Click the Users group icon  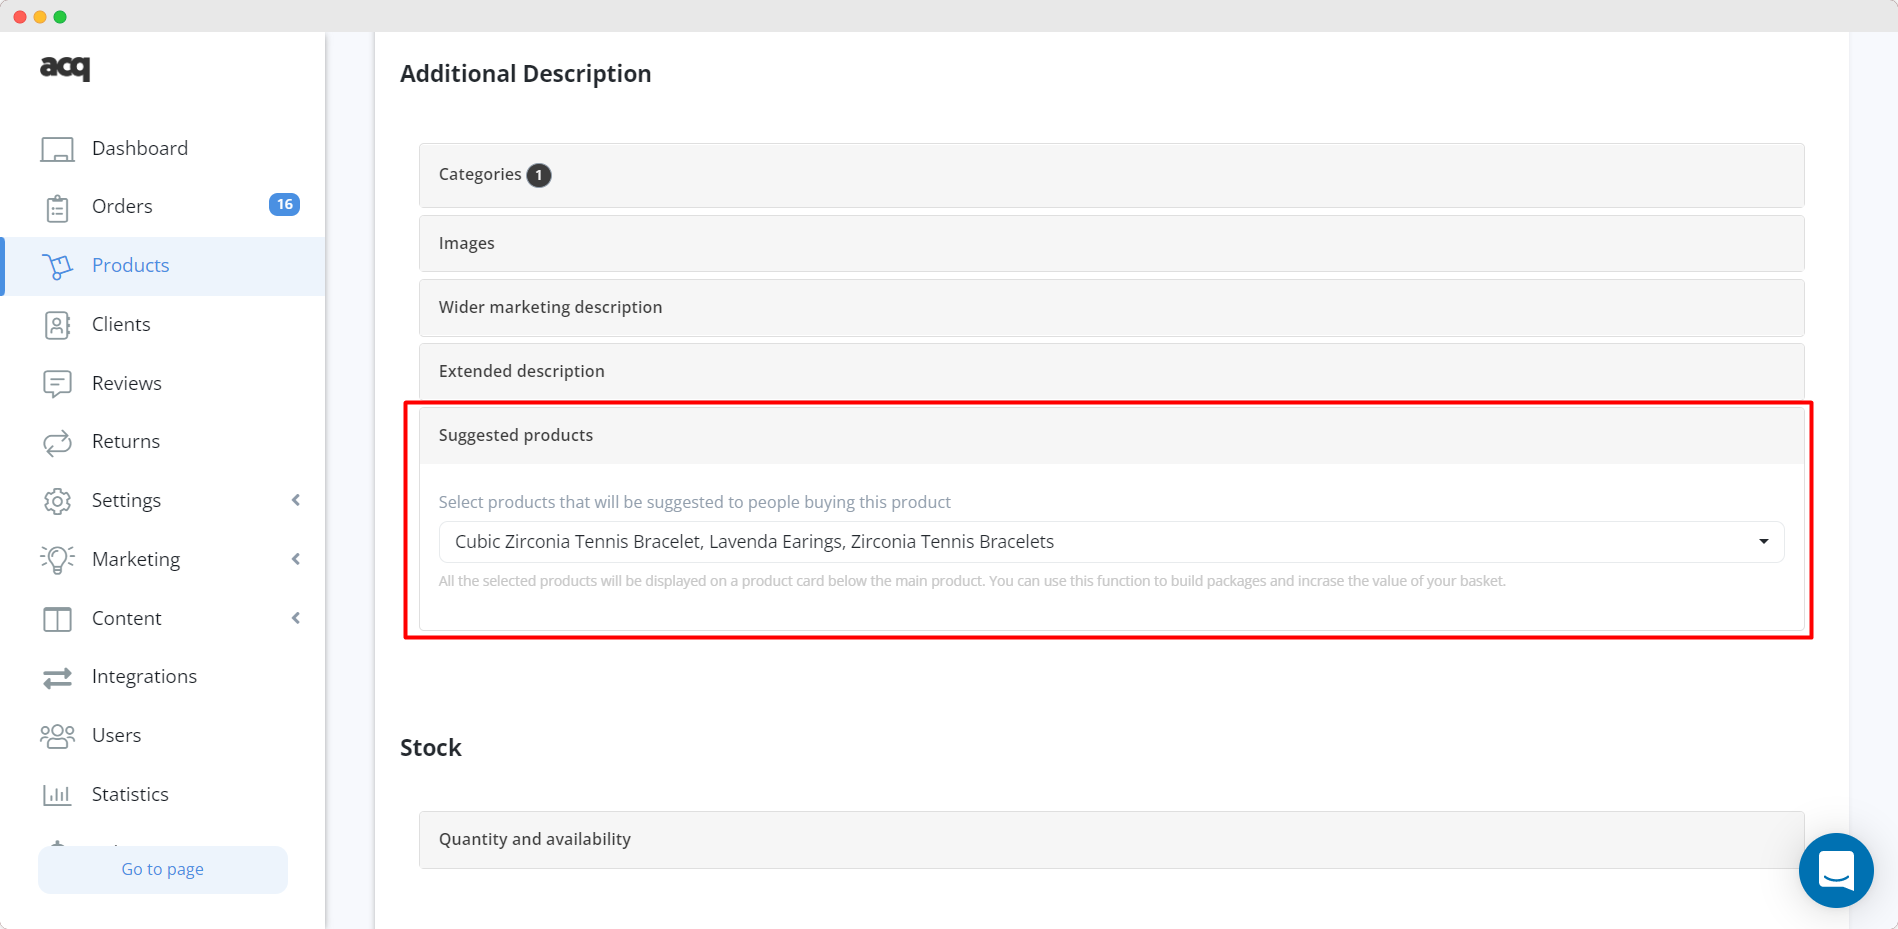tap(57, 736)
